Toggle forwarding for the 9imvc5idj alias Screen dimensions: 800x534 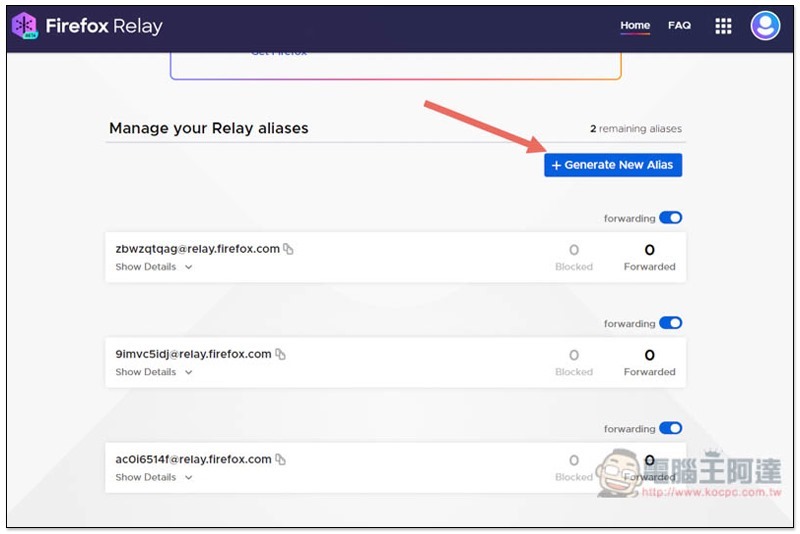coord(670,323)
